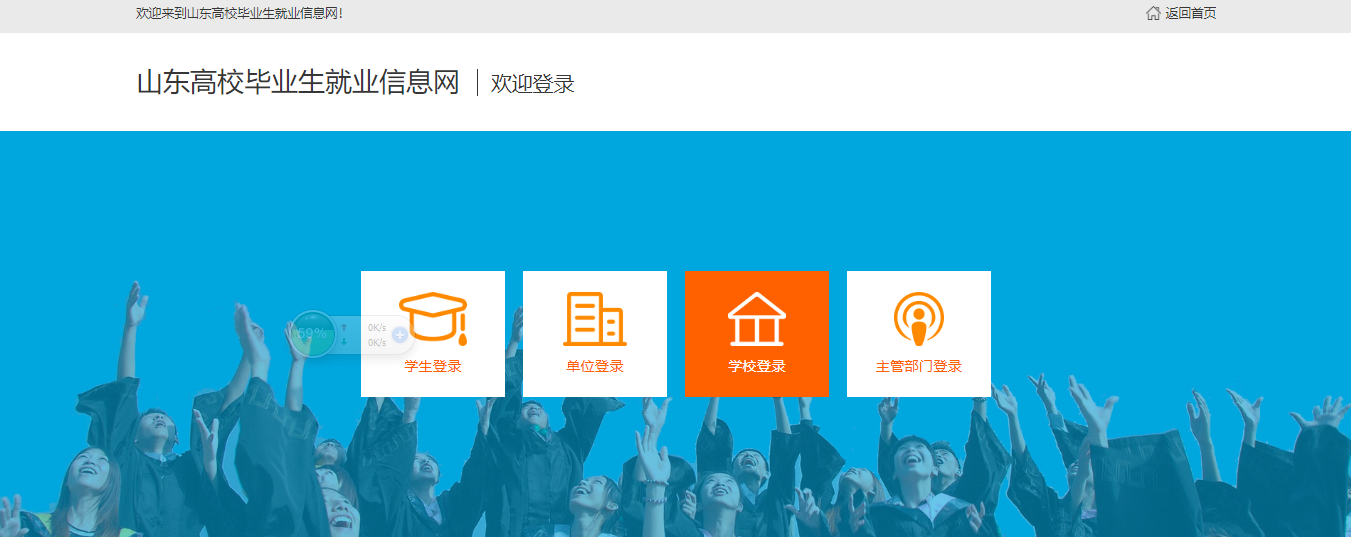Open the 单位登录 text label
Viewport: 1351px width, 537px height.
595,366
